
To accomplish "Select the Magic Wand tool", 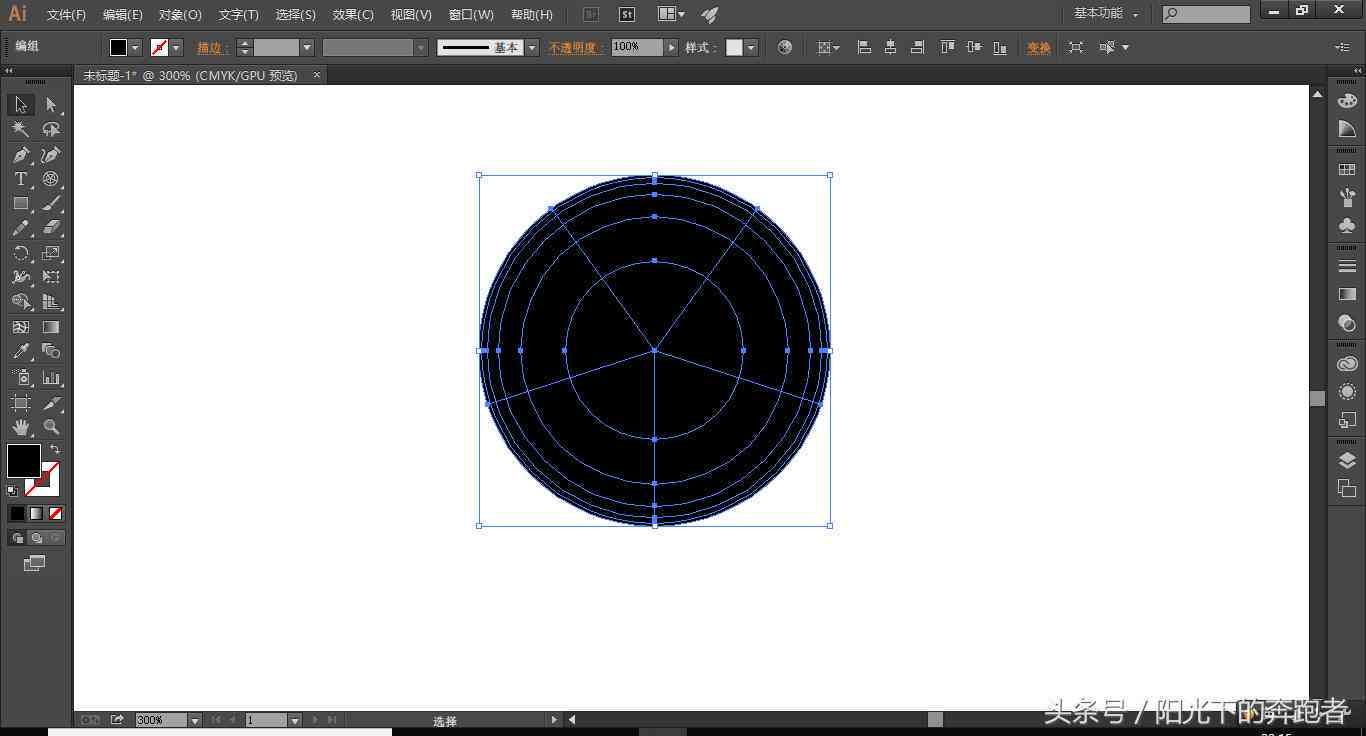I will click(x=21, y=129).
